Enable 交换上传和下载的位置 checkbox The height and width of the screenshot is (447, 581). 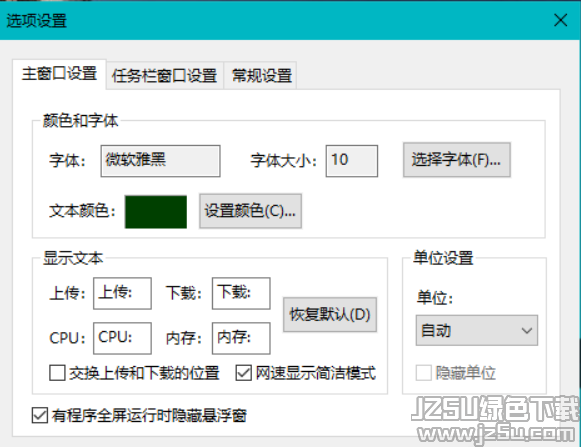(57, 373)
